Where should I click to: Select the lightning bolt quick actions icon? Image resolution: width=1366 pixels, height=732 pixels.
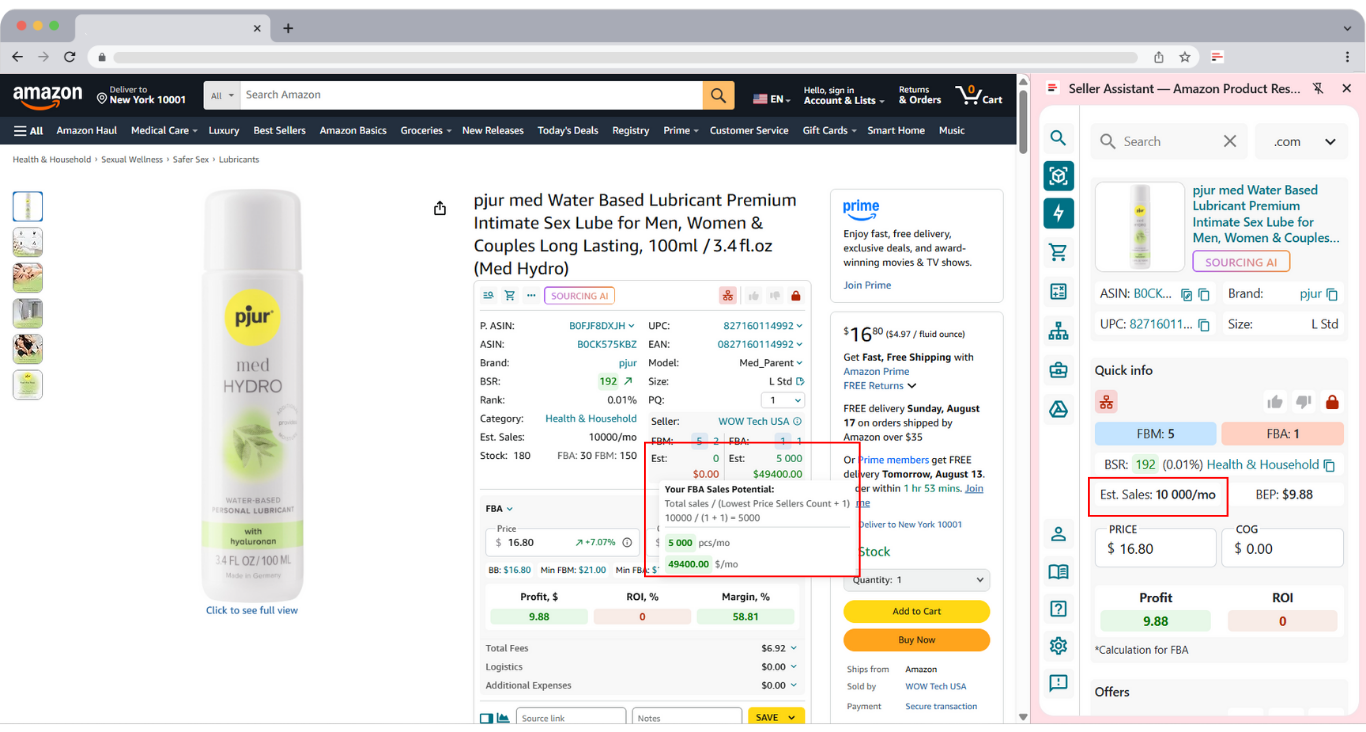coord(1058,213)
